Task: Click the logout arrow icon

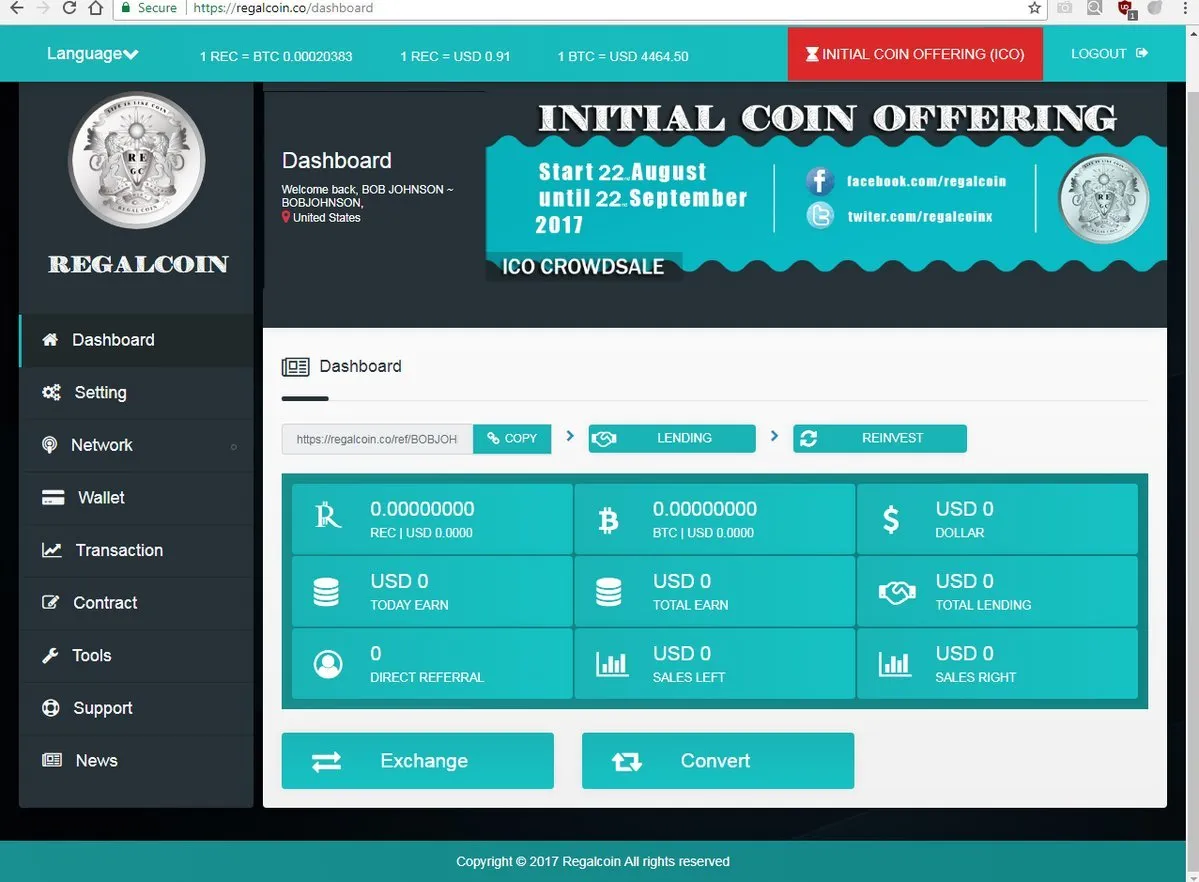Action: click(1142, 53)
